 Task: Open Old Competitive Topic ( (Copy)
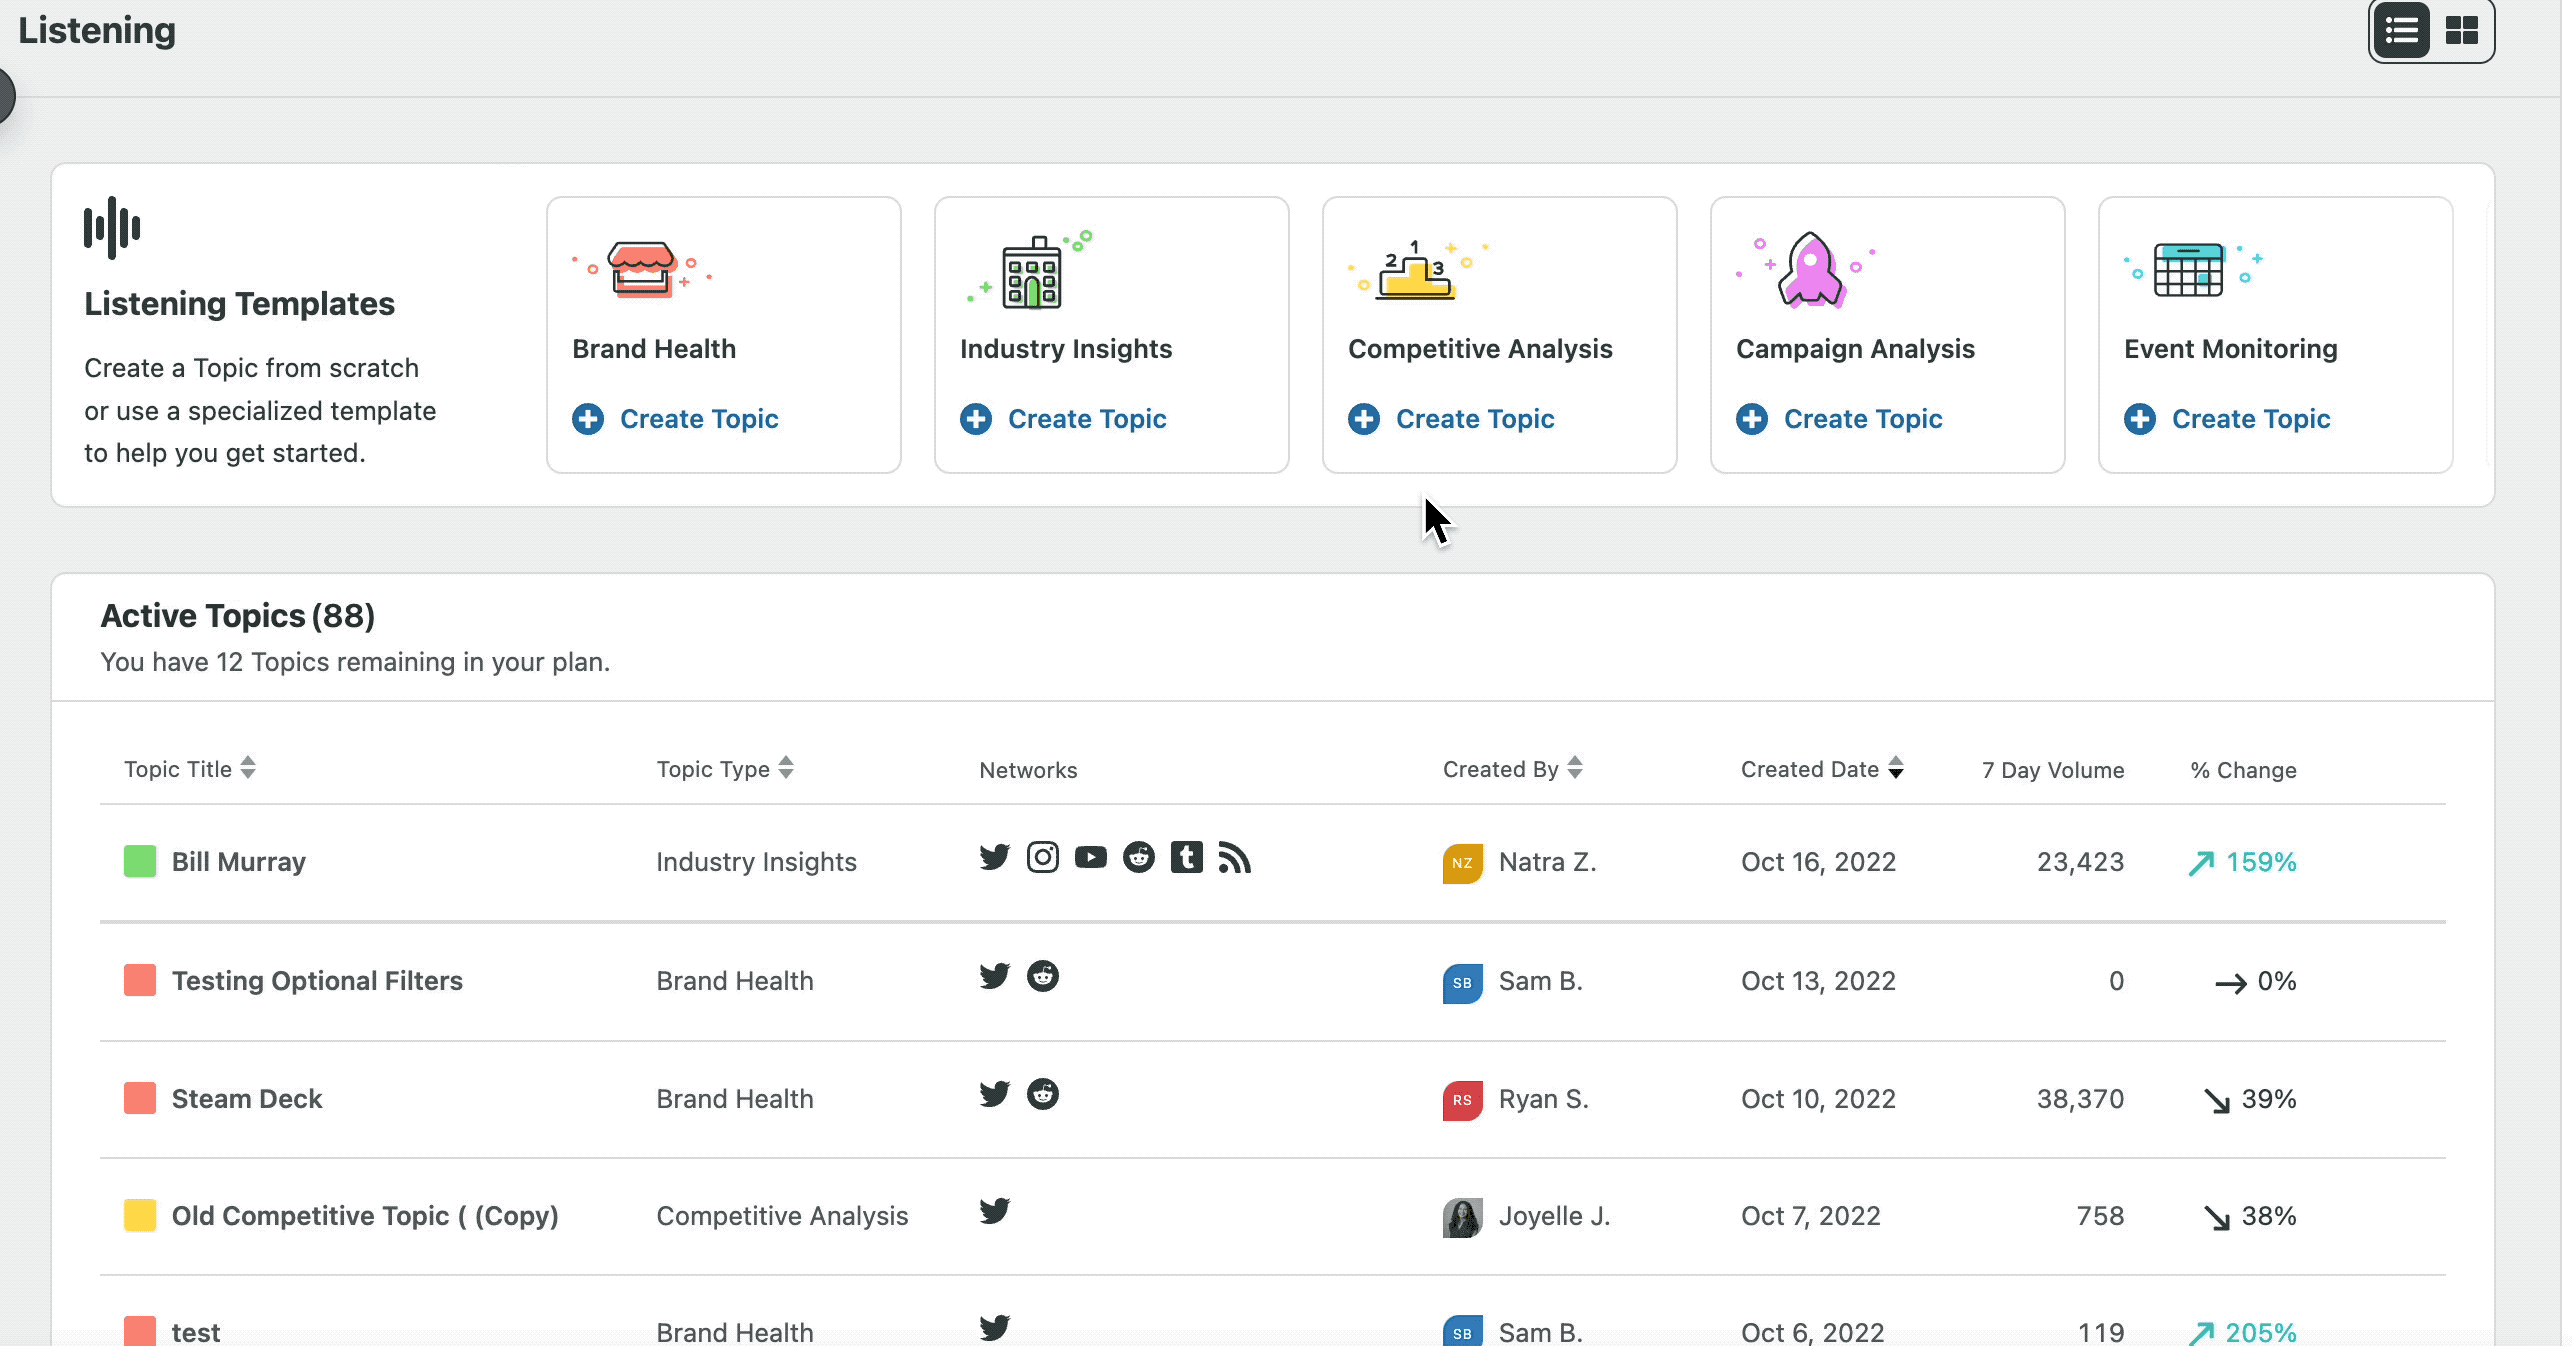pos(365,1216)
